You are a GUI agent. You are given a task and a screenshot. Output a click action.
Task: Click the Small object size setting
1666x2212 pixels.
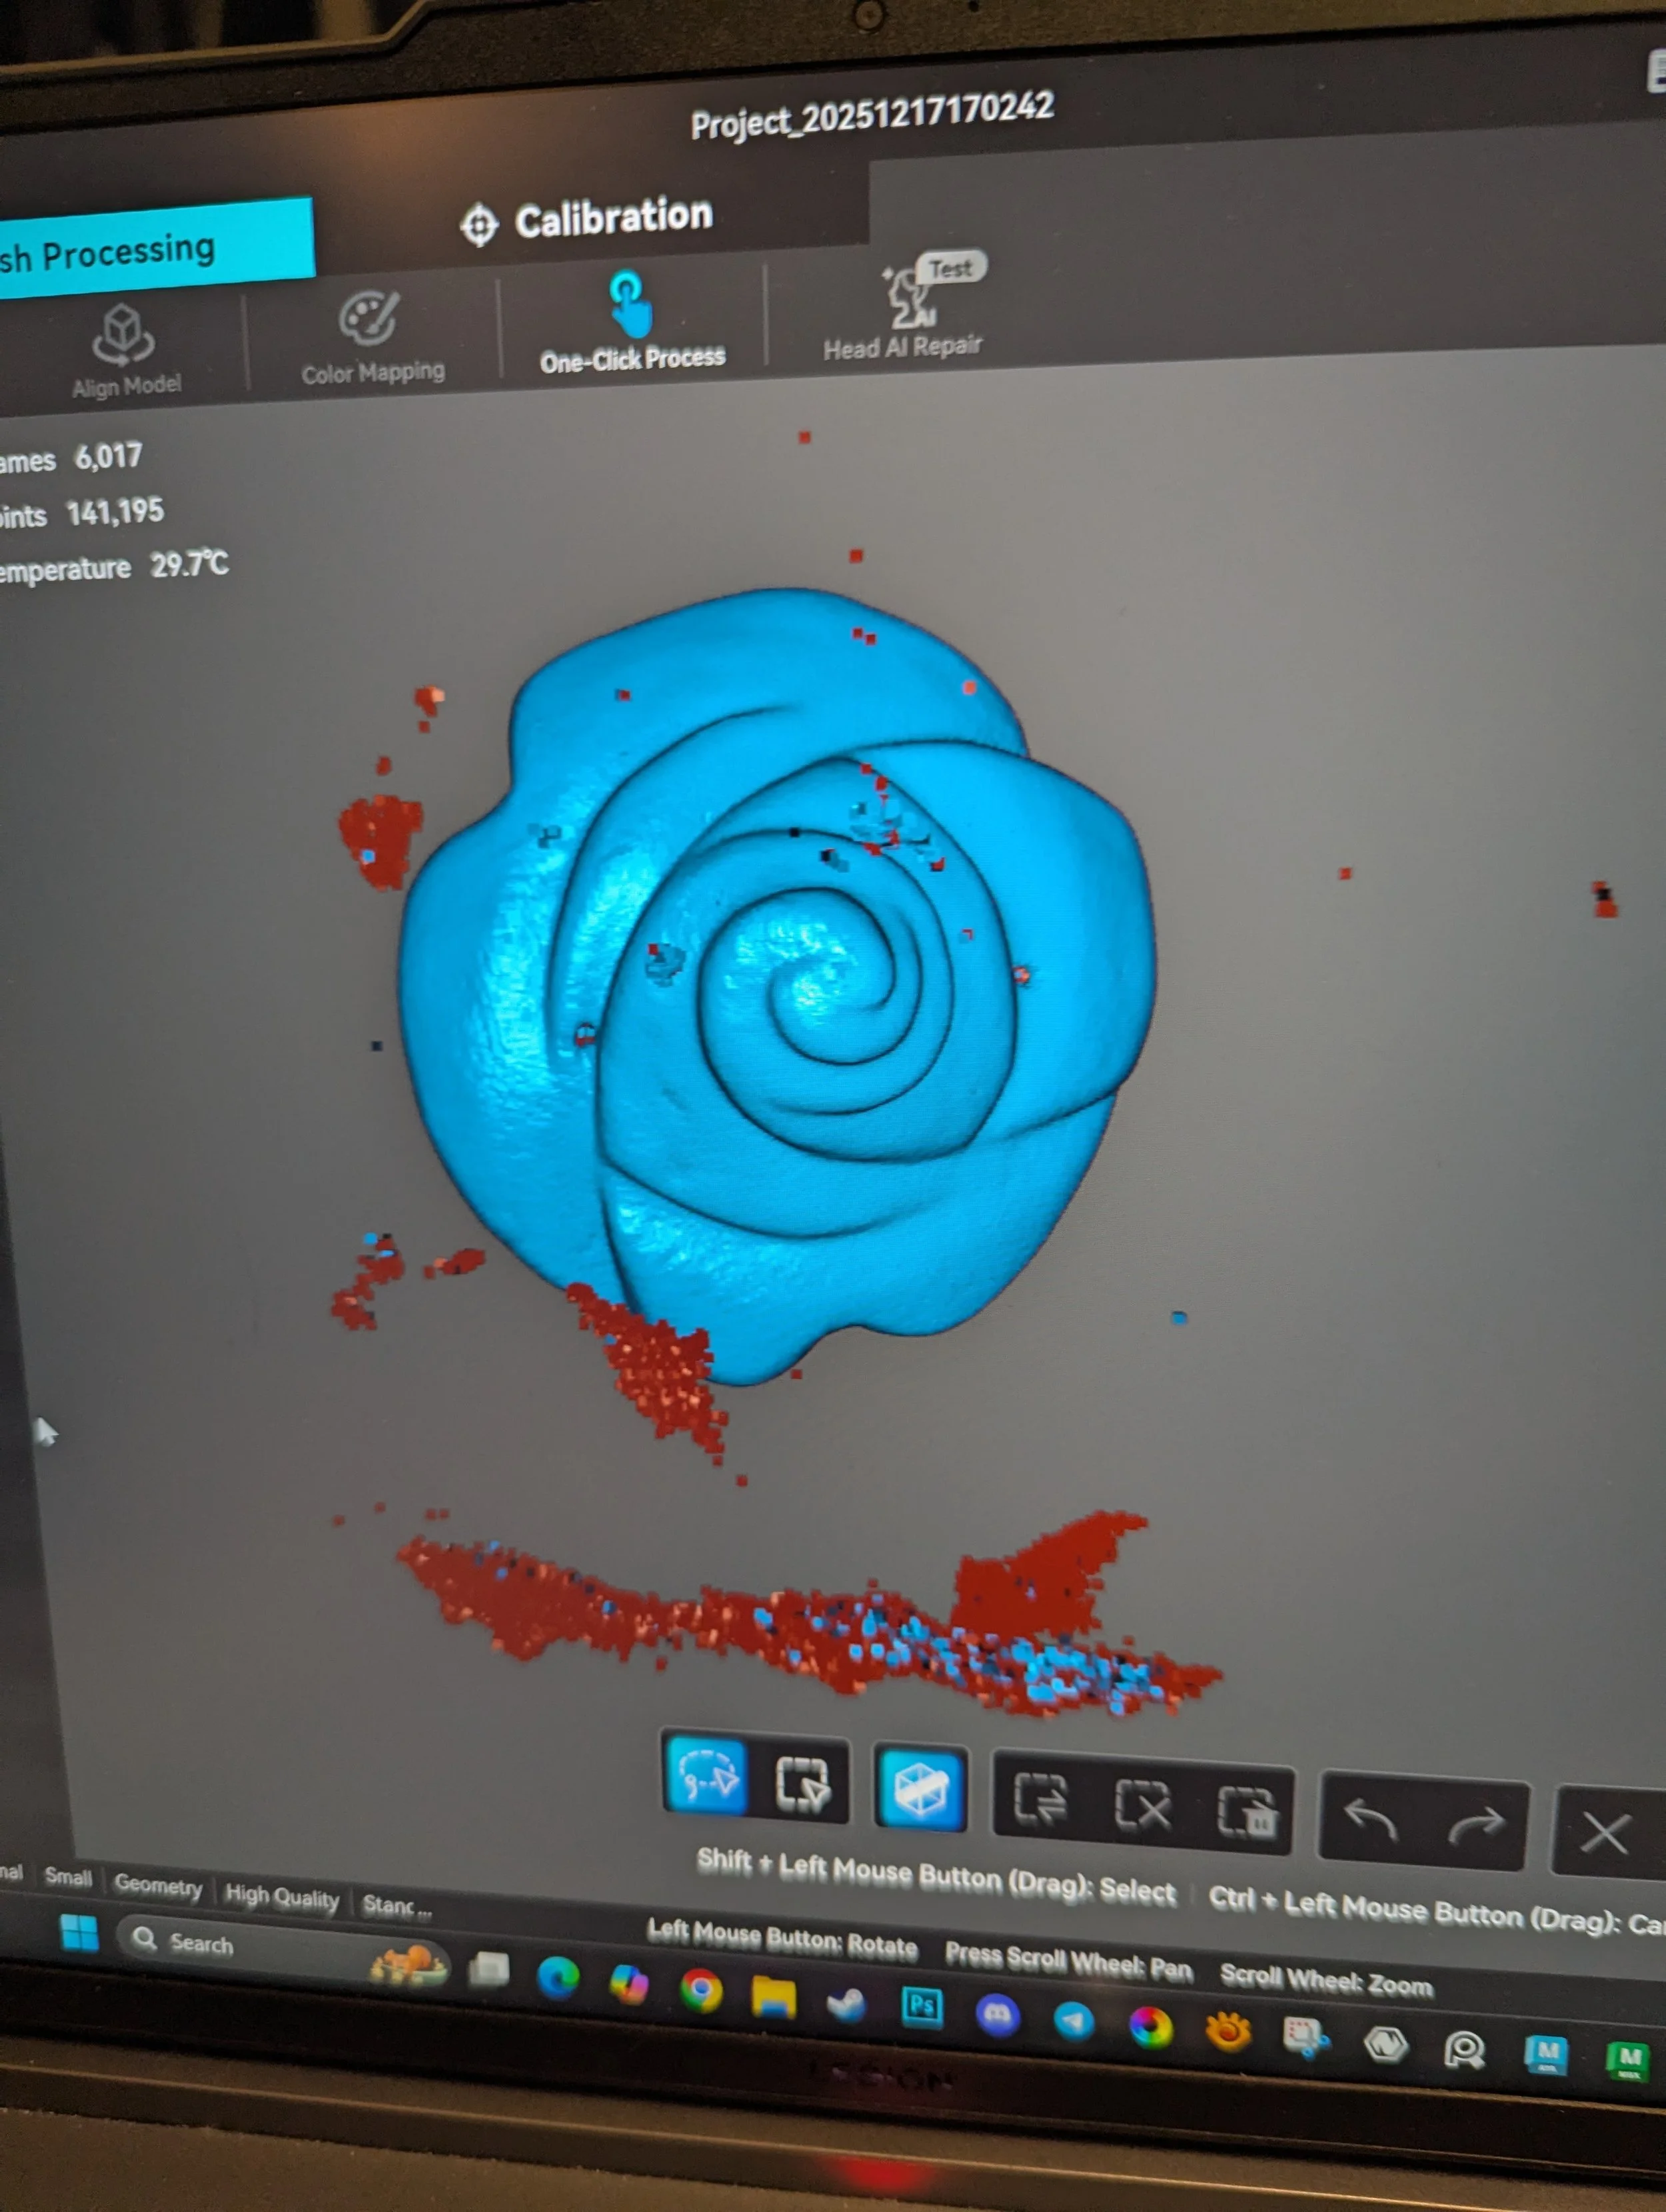(68, 1877)
